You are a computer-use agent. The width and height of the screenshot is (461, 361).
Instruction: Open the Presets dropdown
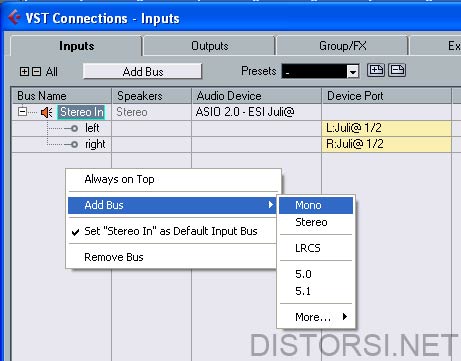(352, 71)
